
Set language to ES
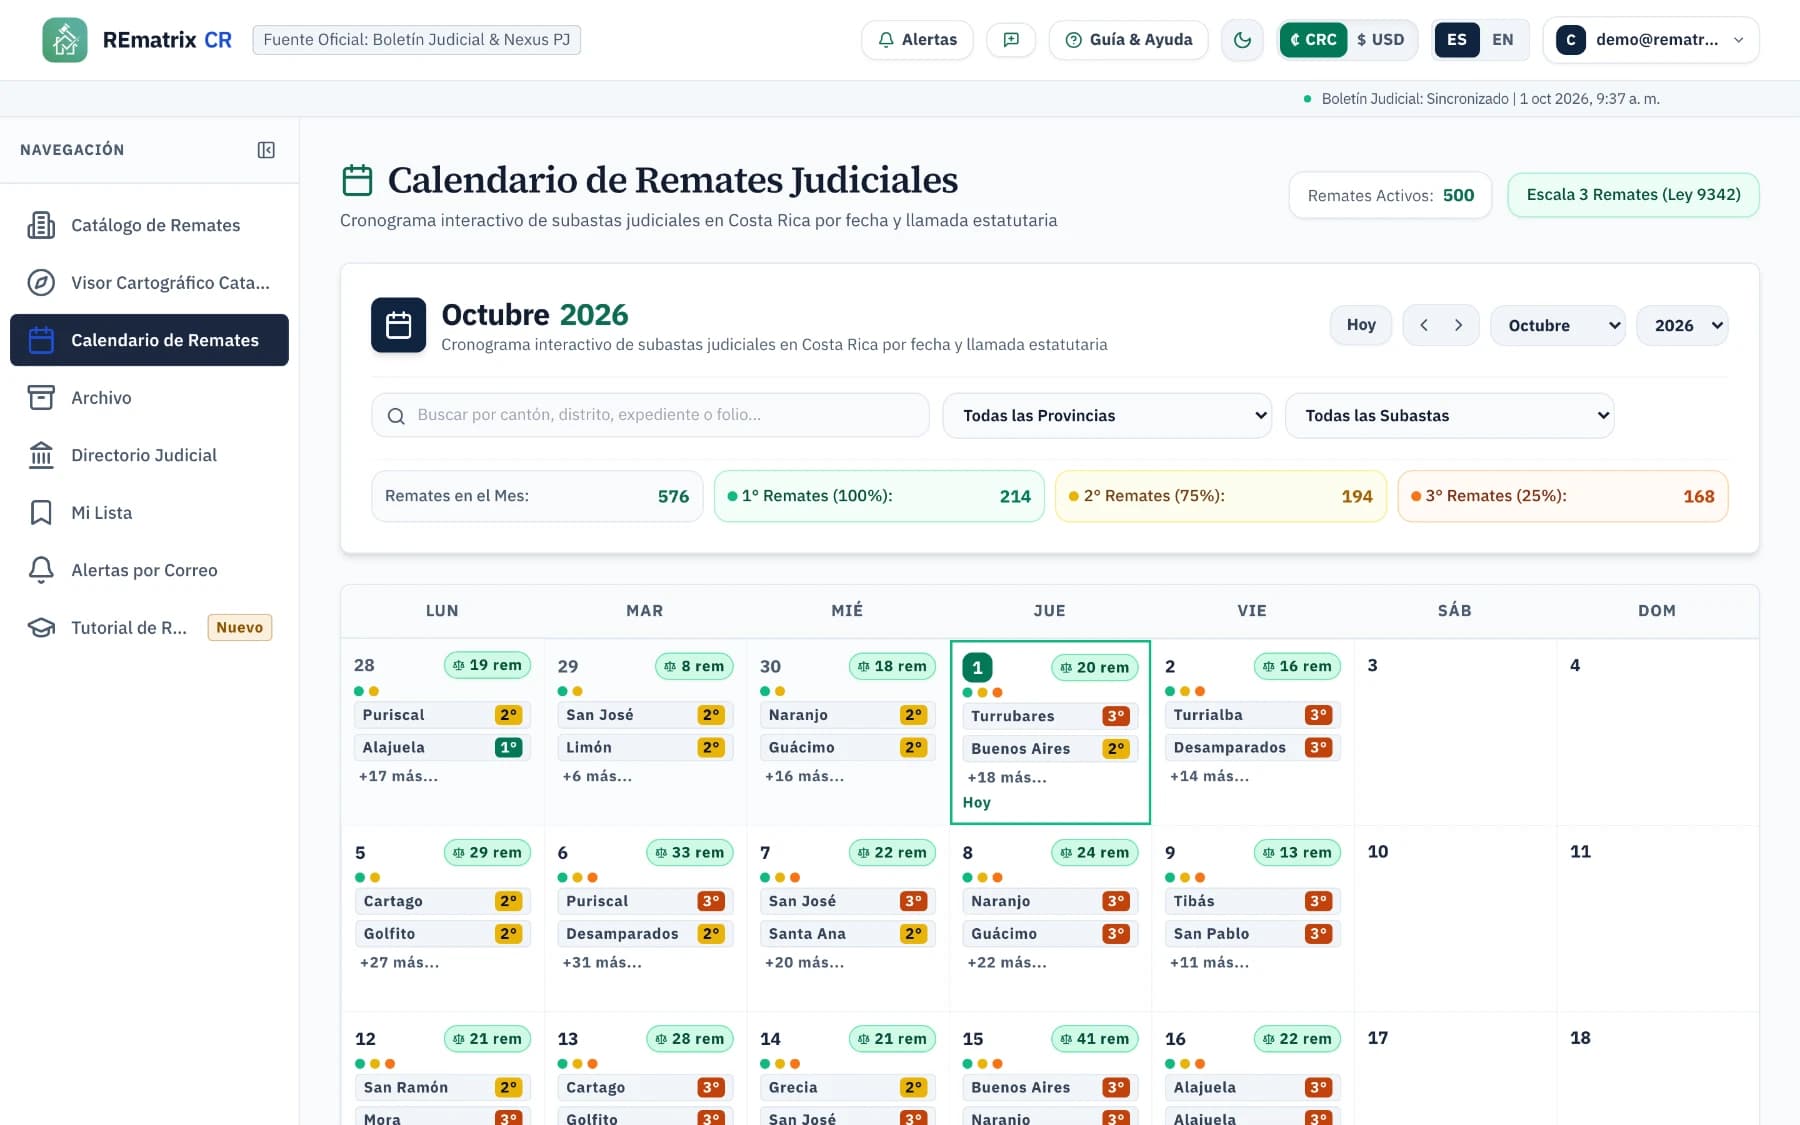1457,40
